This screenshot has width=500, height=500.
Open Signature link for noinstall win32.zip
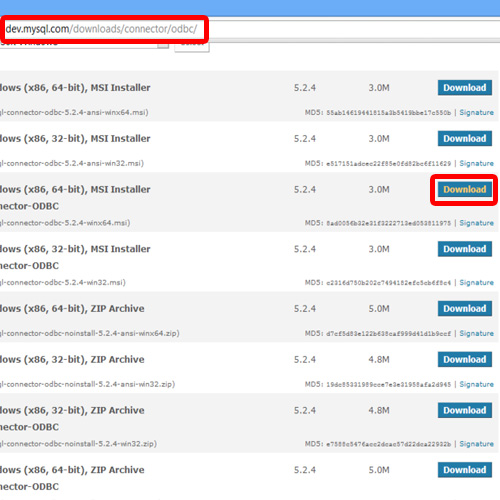pos(476,444)
